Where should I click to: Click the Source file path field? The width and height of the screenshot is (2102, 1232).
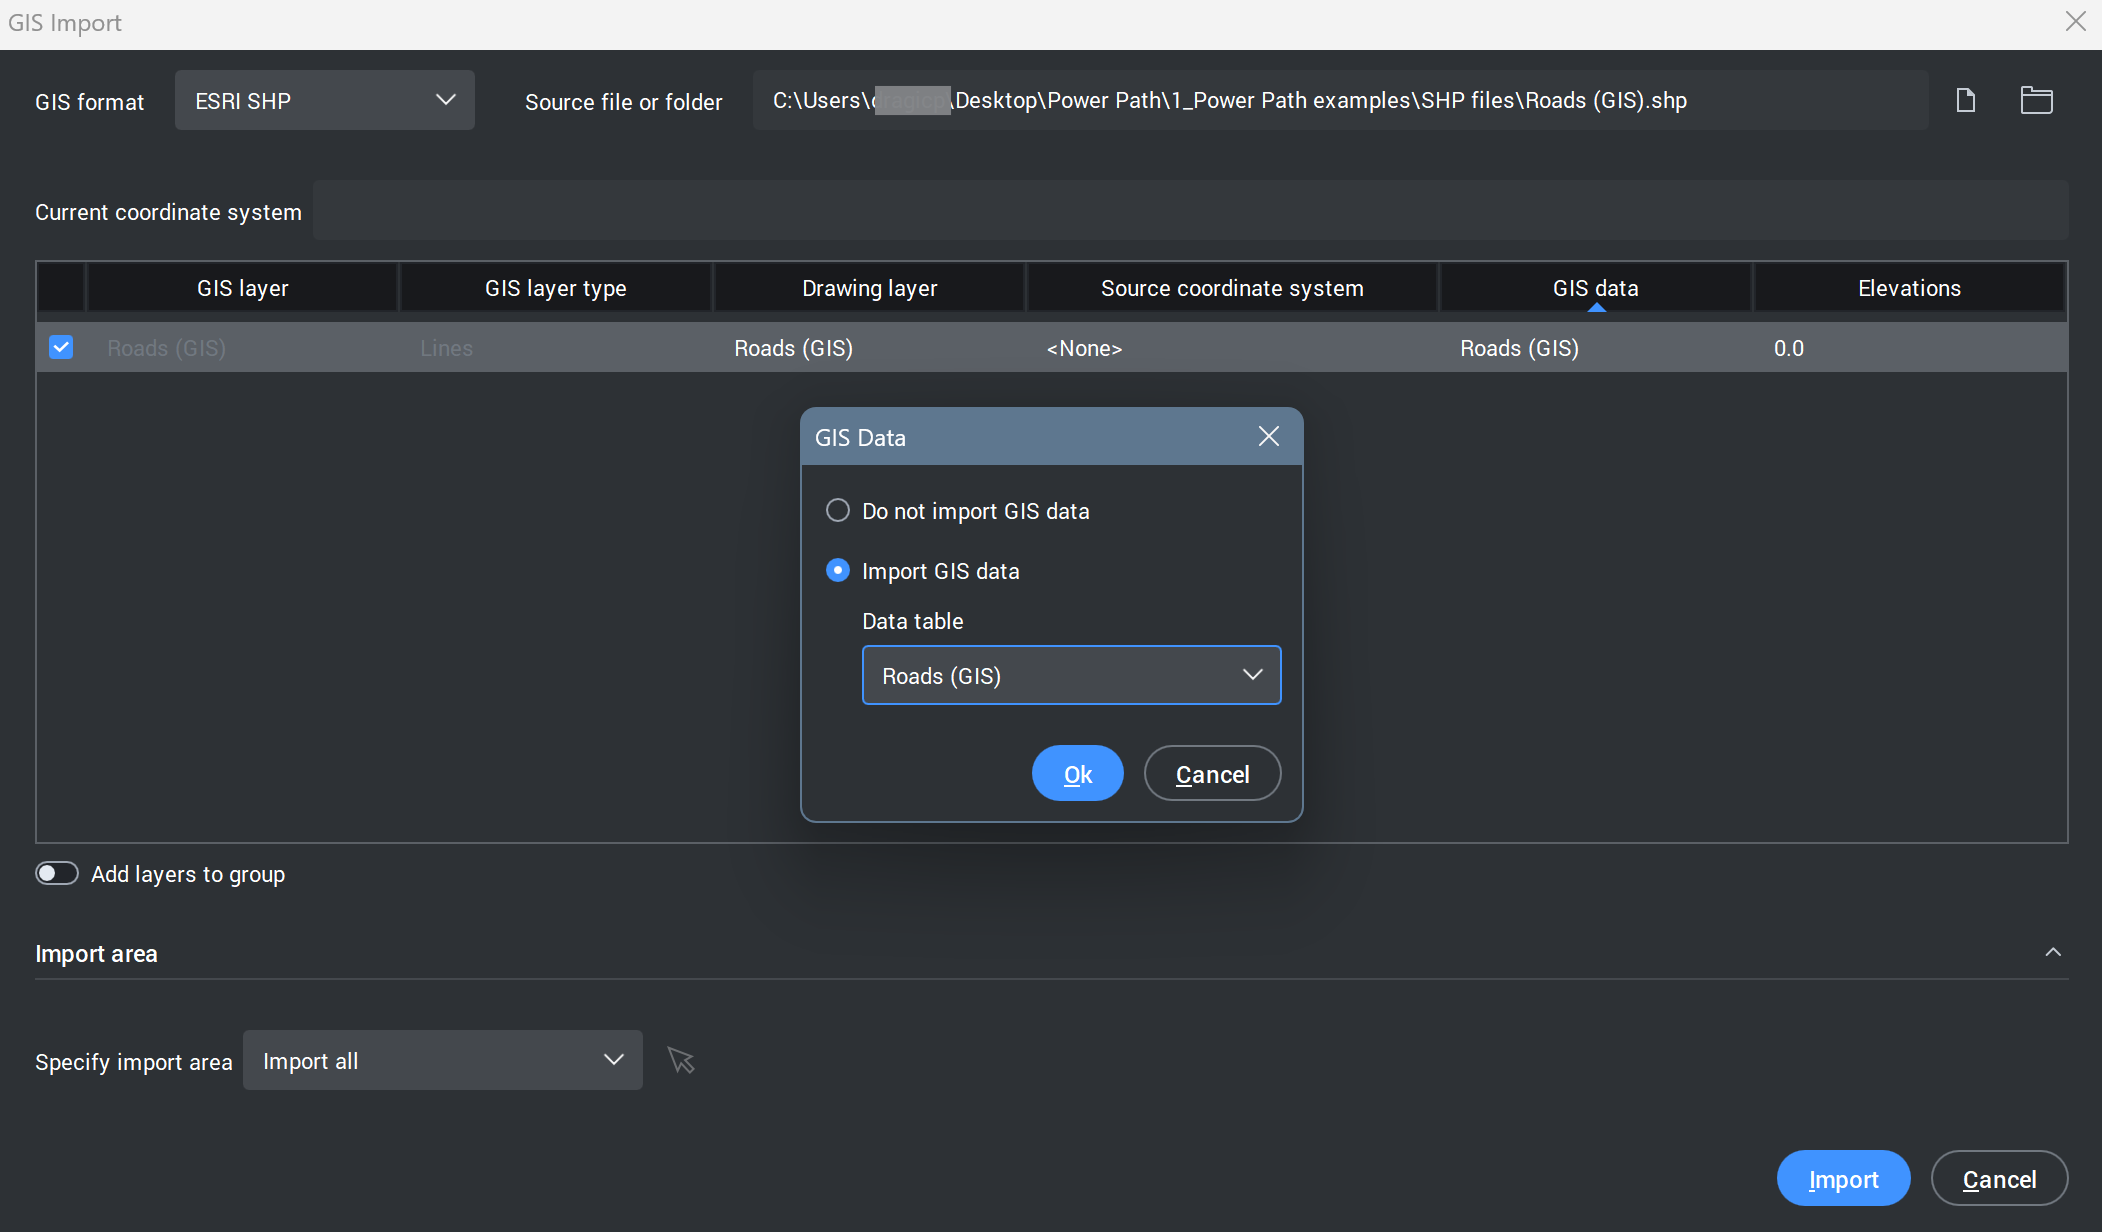[1340, 100]
